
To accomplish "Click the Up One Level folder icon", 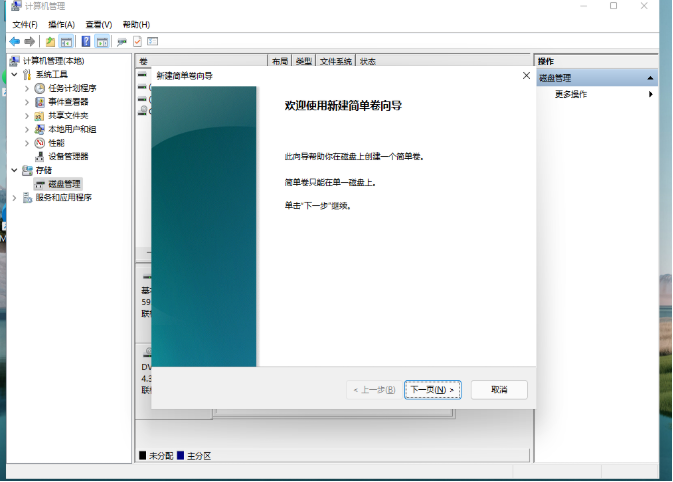I will click(x=50, y=42).
